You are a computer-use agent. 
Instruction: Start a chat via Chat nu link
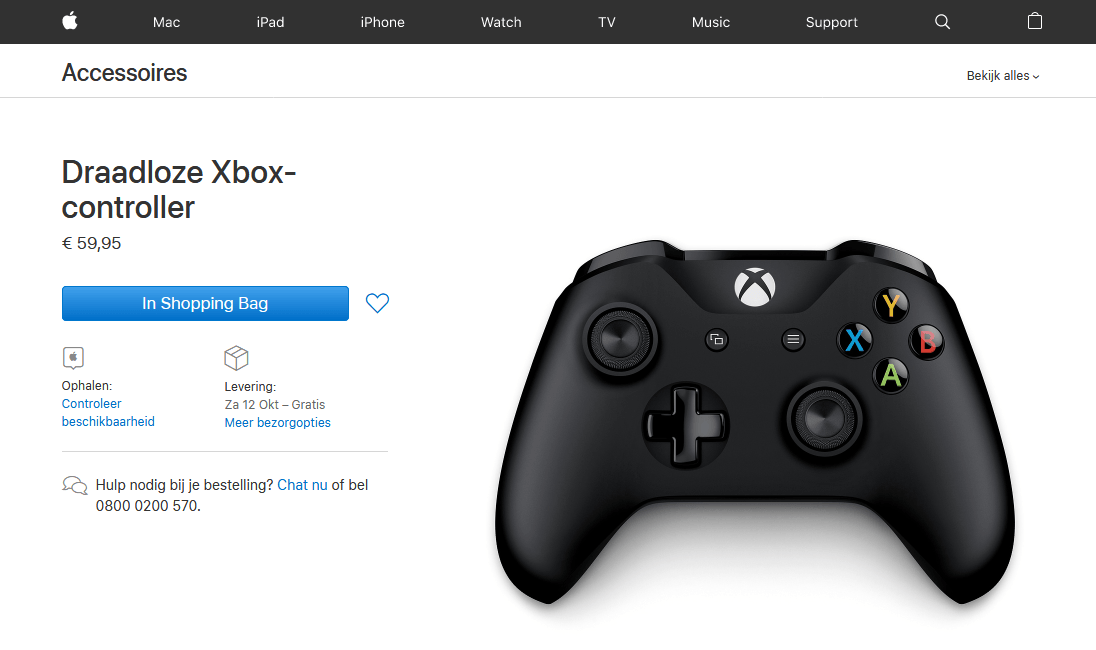302,485
